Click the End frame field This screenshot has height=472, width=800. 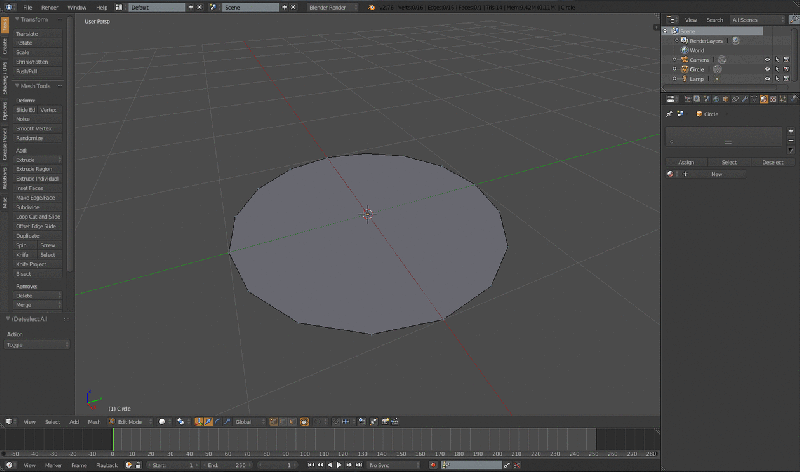pyautogui.click(x=228, y=465)
